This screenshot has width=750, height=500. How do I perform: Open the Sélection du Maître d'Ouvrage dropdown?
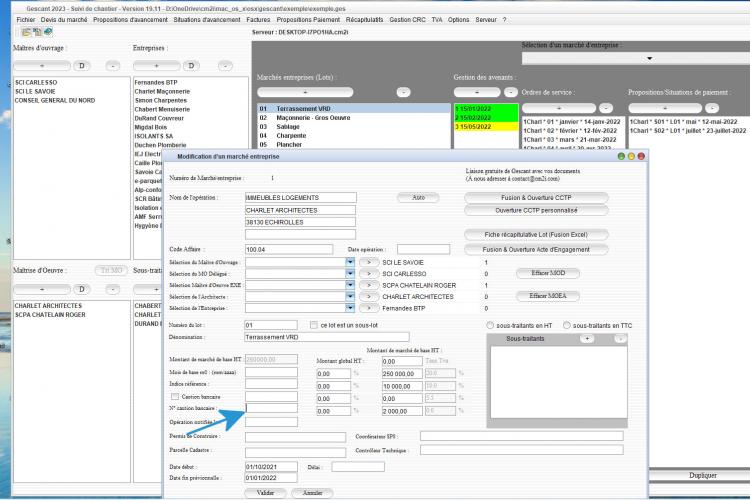tap(350, 262)
